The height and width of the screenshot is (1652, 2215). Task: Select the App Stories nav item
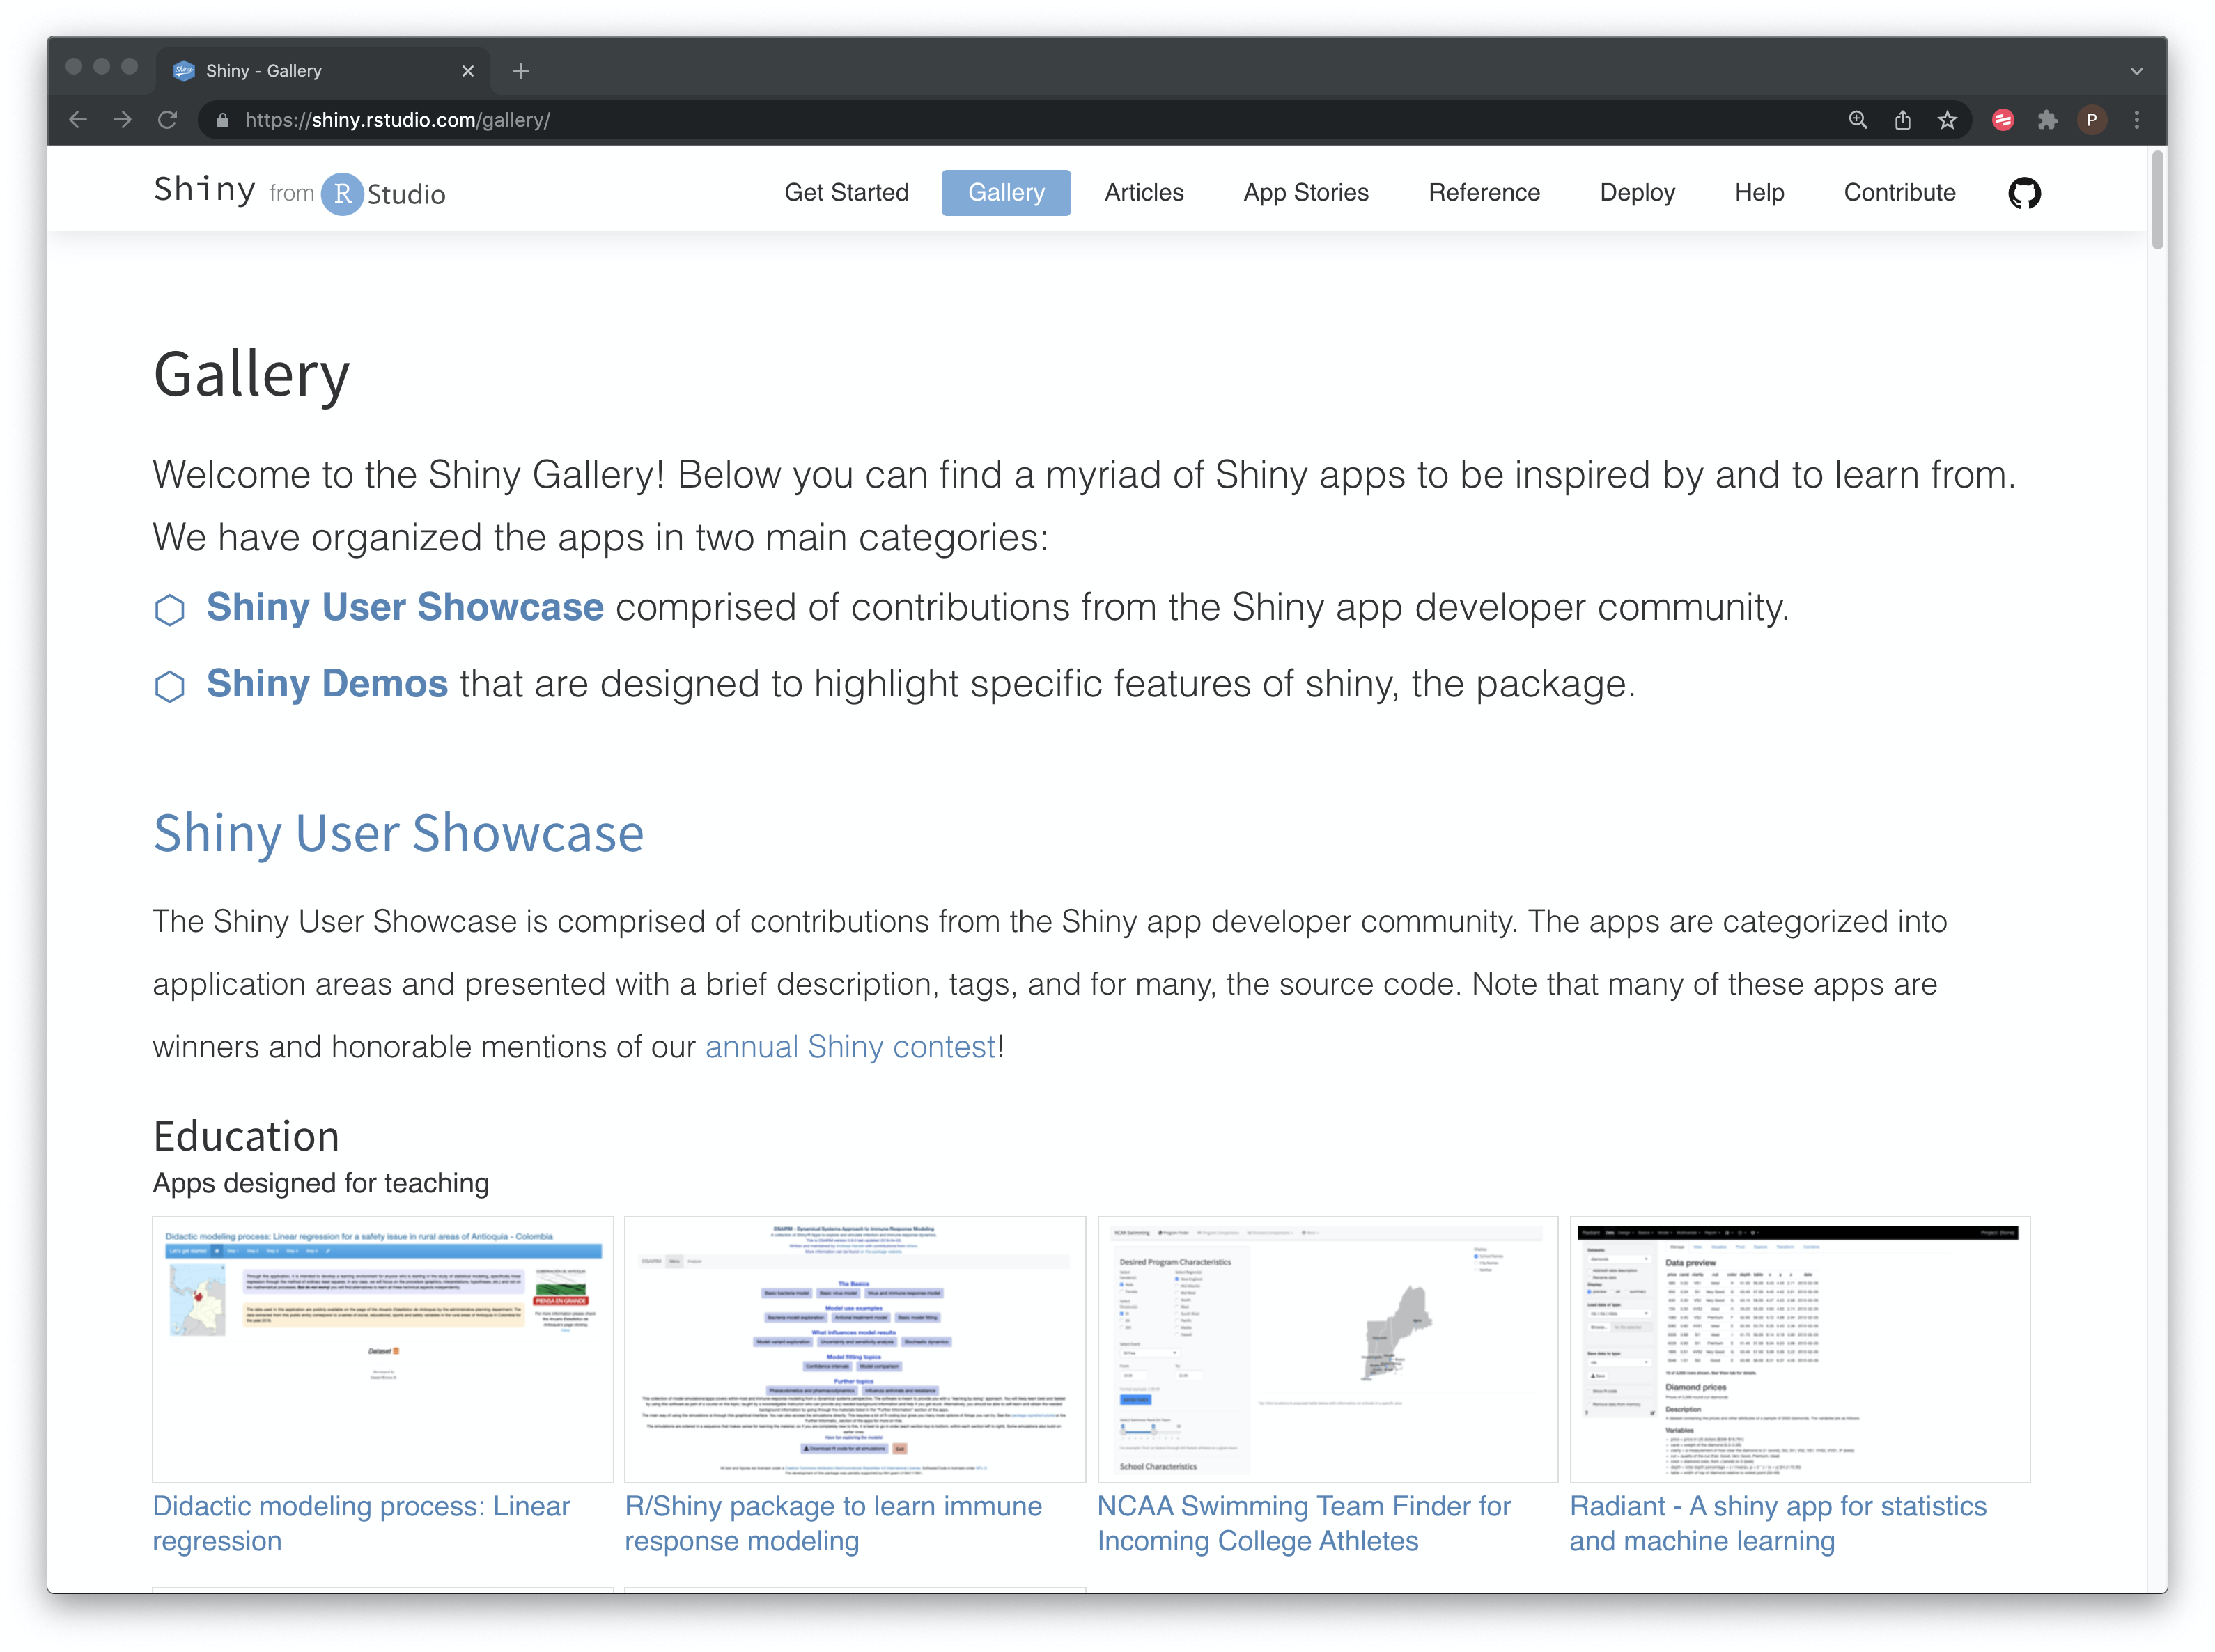click(x=1306, y=192)
